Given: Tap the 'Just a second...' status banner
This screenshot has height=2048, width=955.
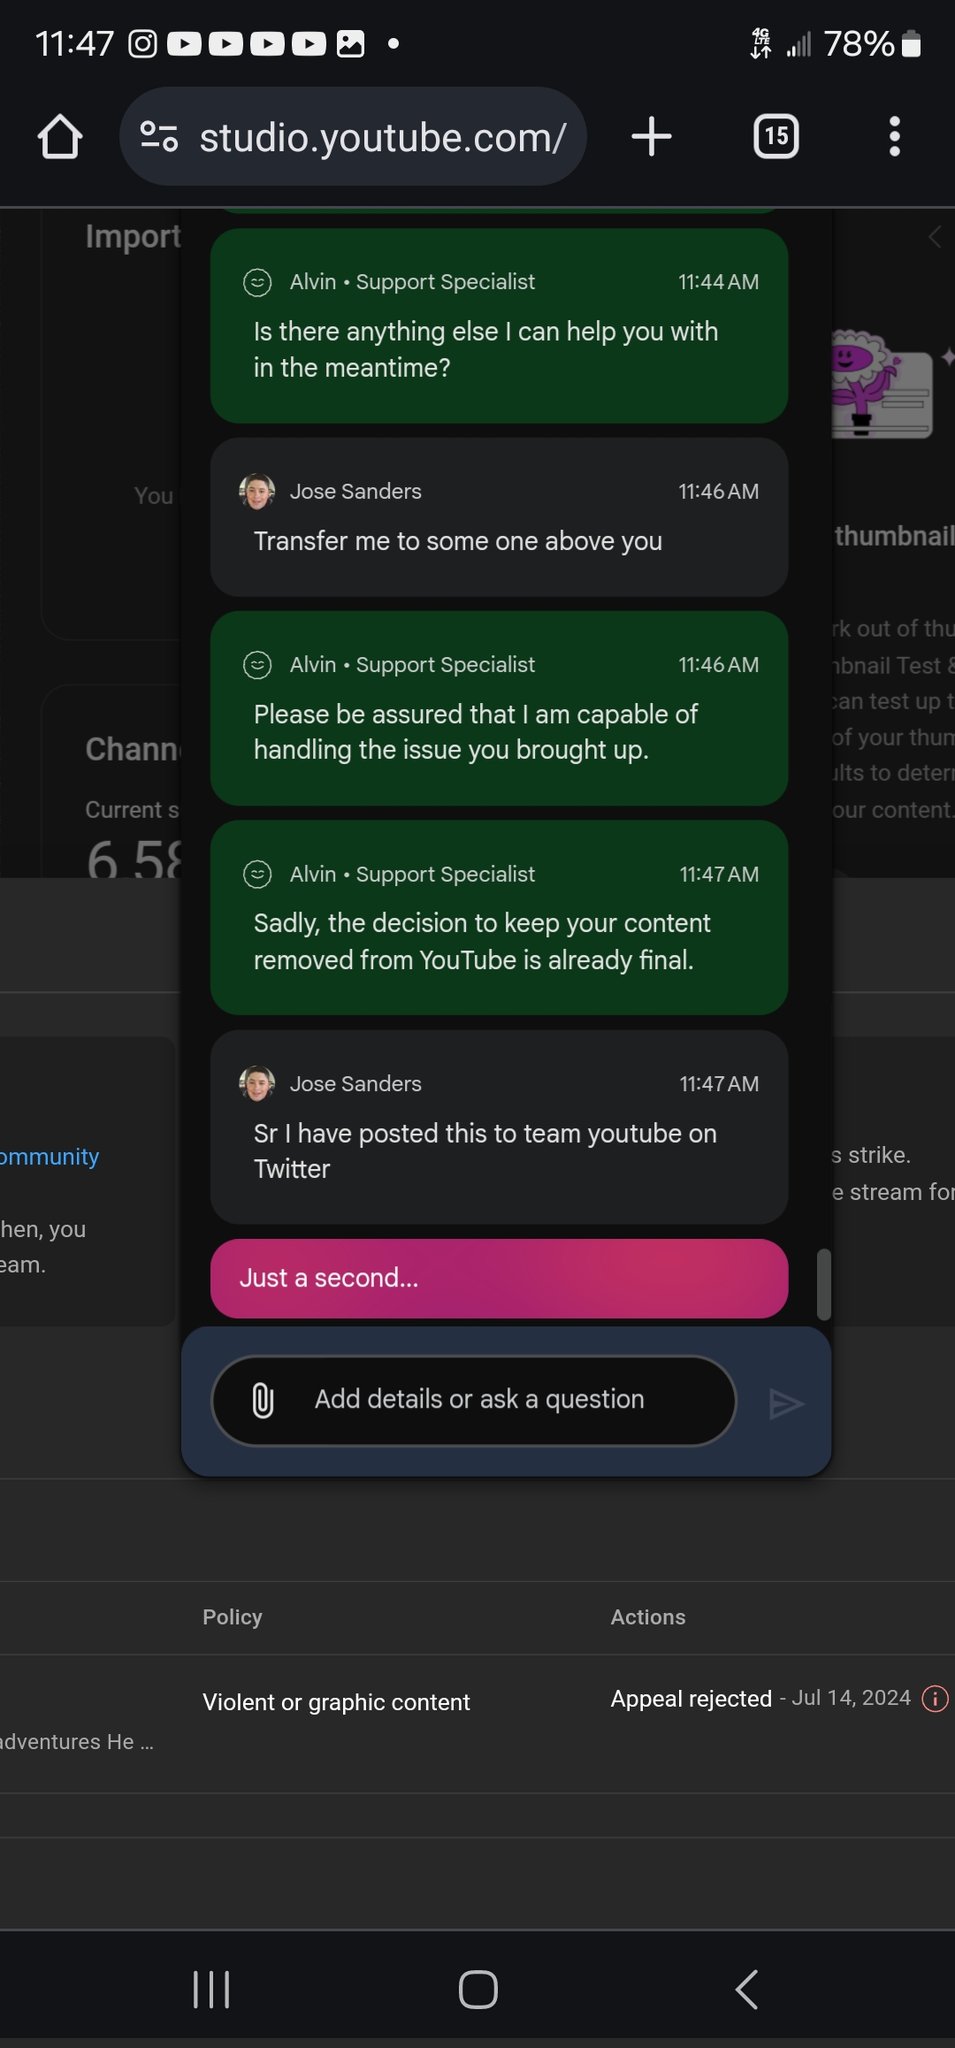Looking at the screenshot, I should click(x=499, y=1278).
